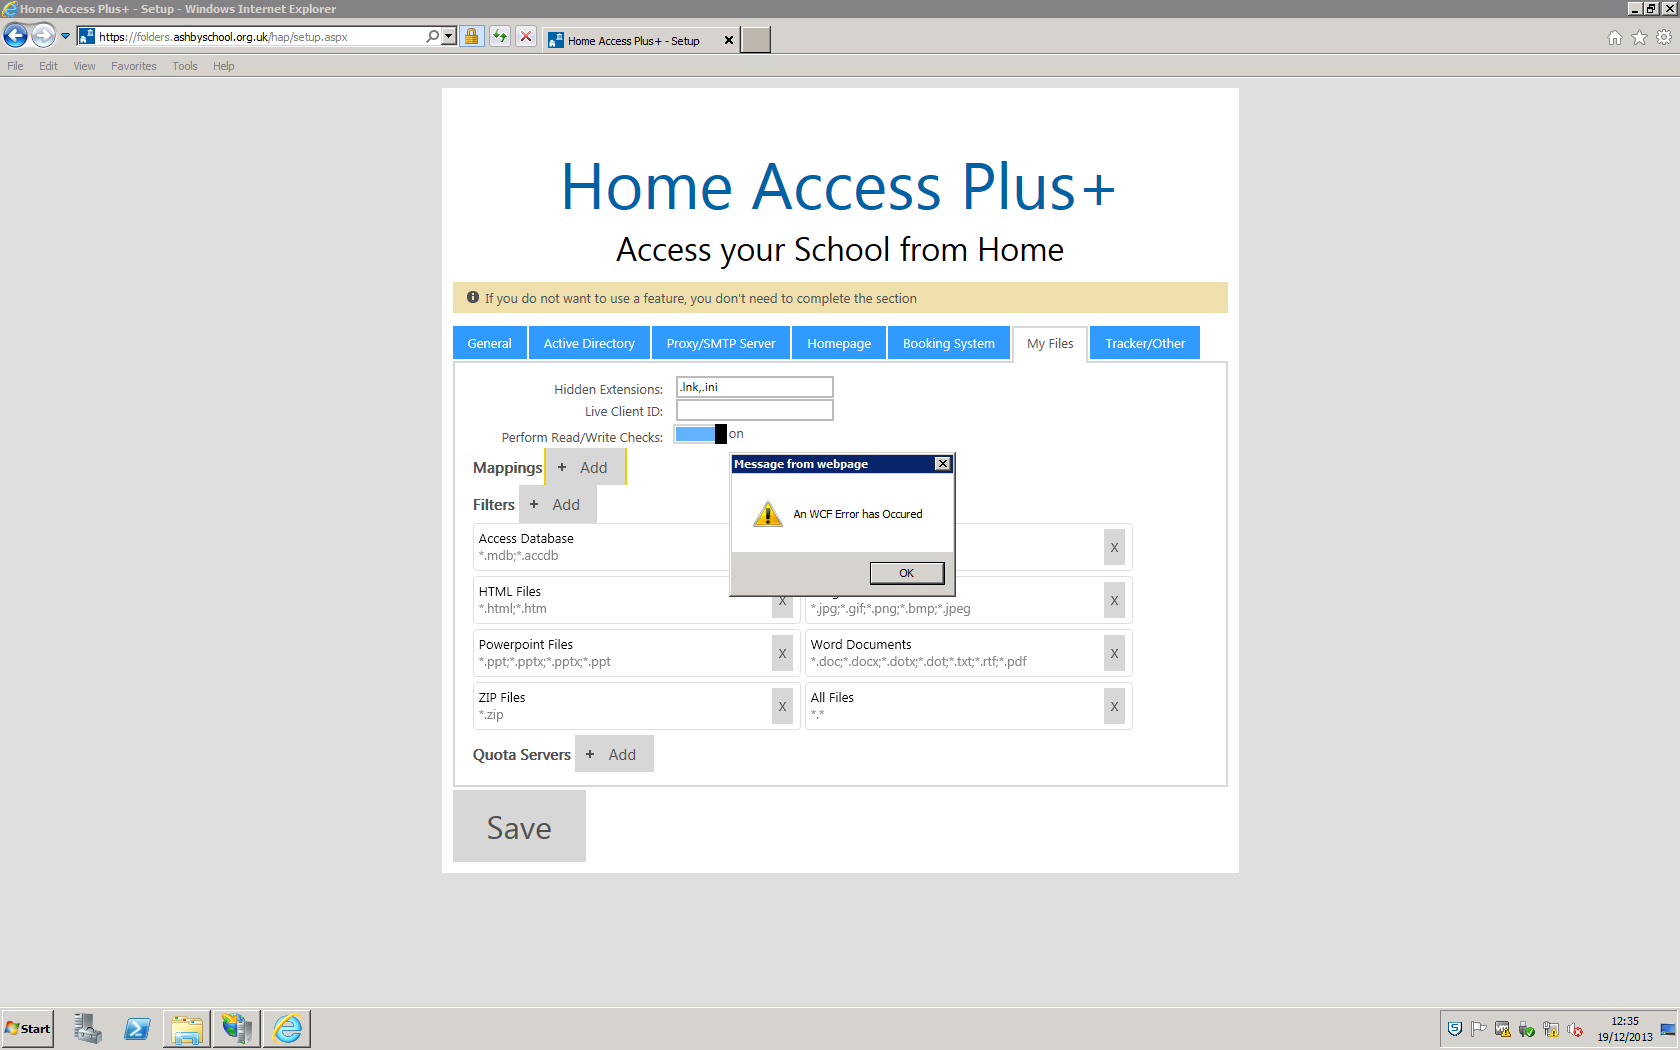Click inside the Live Client ID field
Viewport: 1680px width, 1050px height.
[754, 410]
